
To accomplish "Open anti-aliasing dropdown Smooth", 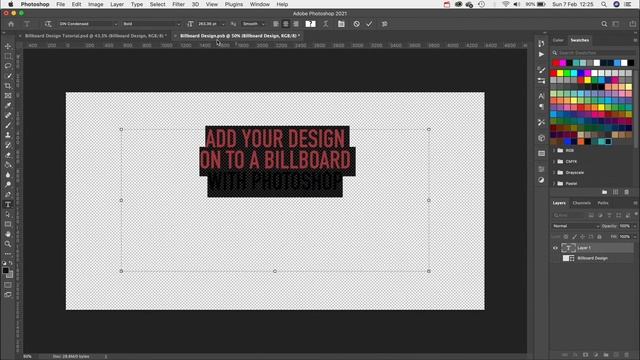I will (253, 24).
